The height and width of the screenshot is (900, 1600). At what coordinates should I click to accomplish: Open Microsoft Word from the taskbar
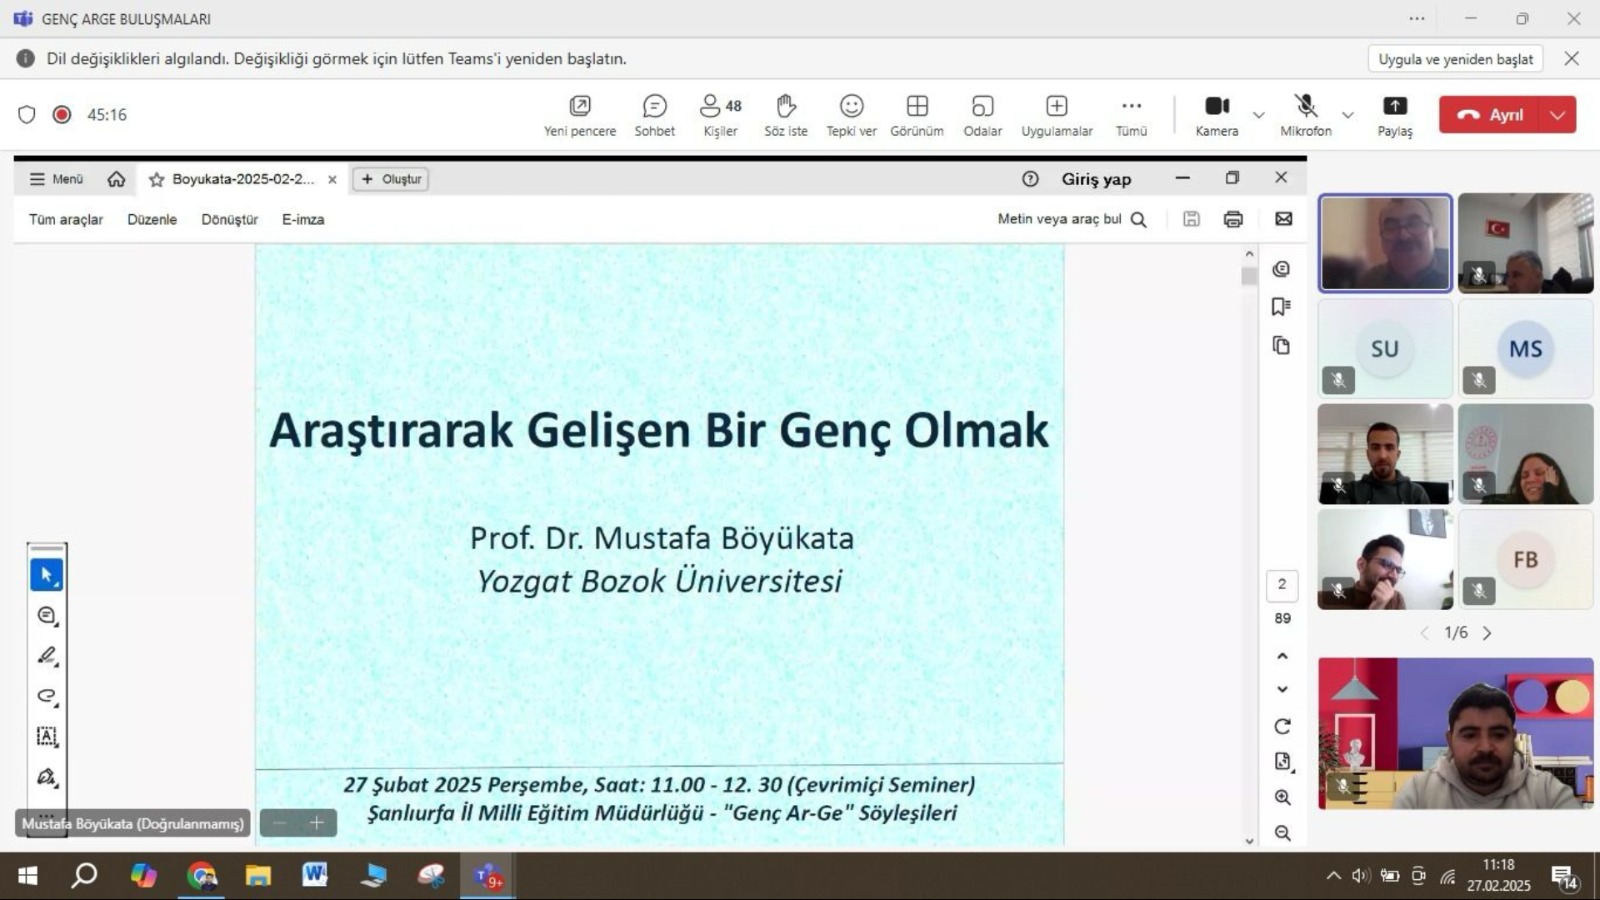[315, 876]
